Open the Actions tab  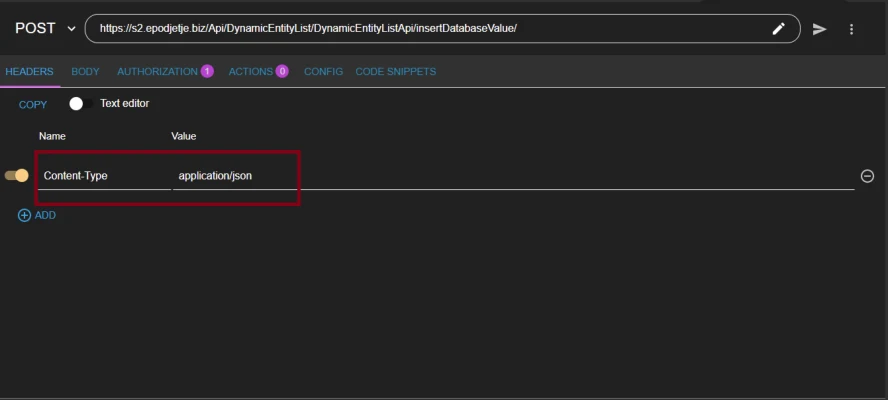(258, 72)
